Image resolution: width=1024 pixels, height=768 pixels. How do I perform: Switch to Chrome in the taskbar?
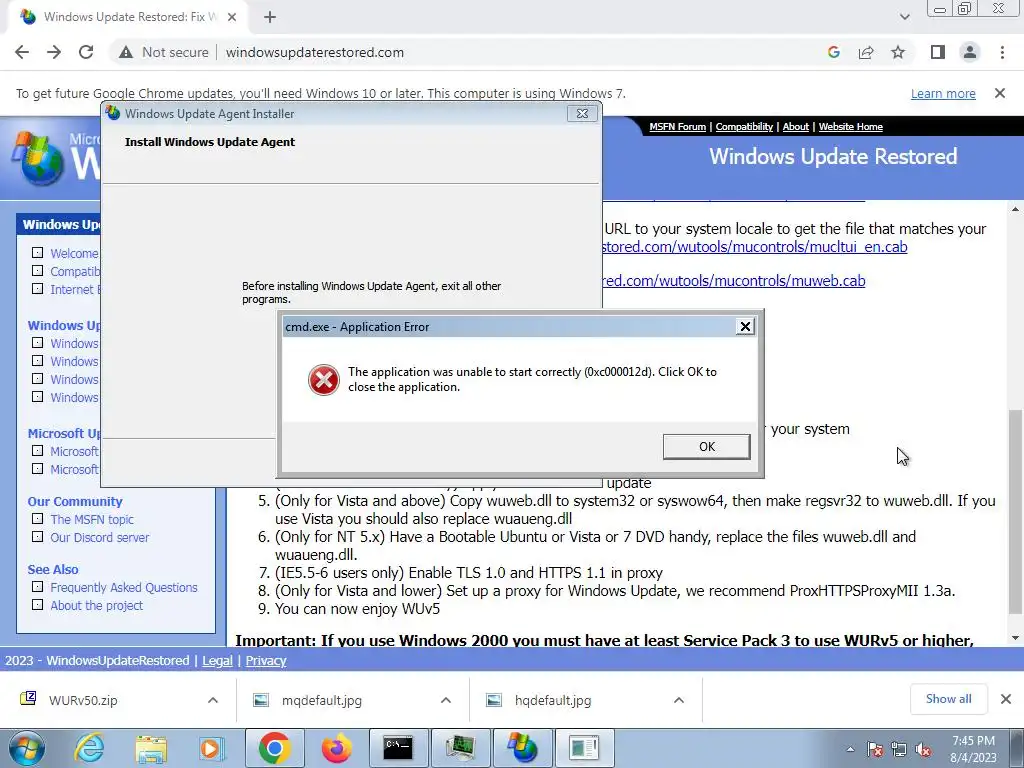pos(274,748)
